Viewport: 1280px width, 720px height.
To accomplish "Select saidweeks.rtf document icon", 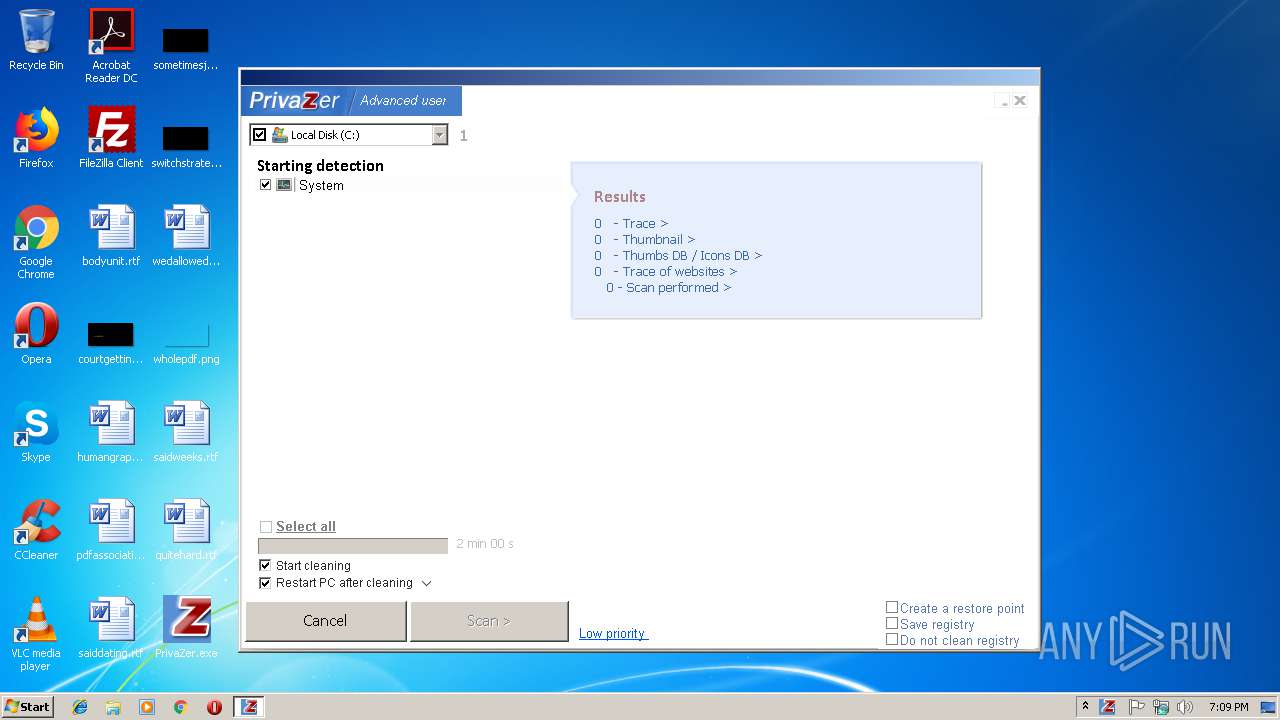I will 186,432.
